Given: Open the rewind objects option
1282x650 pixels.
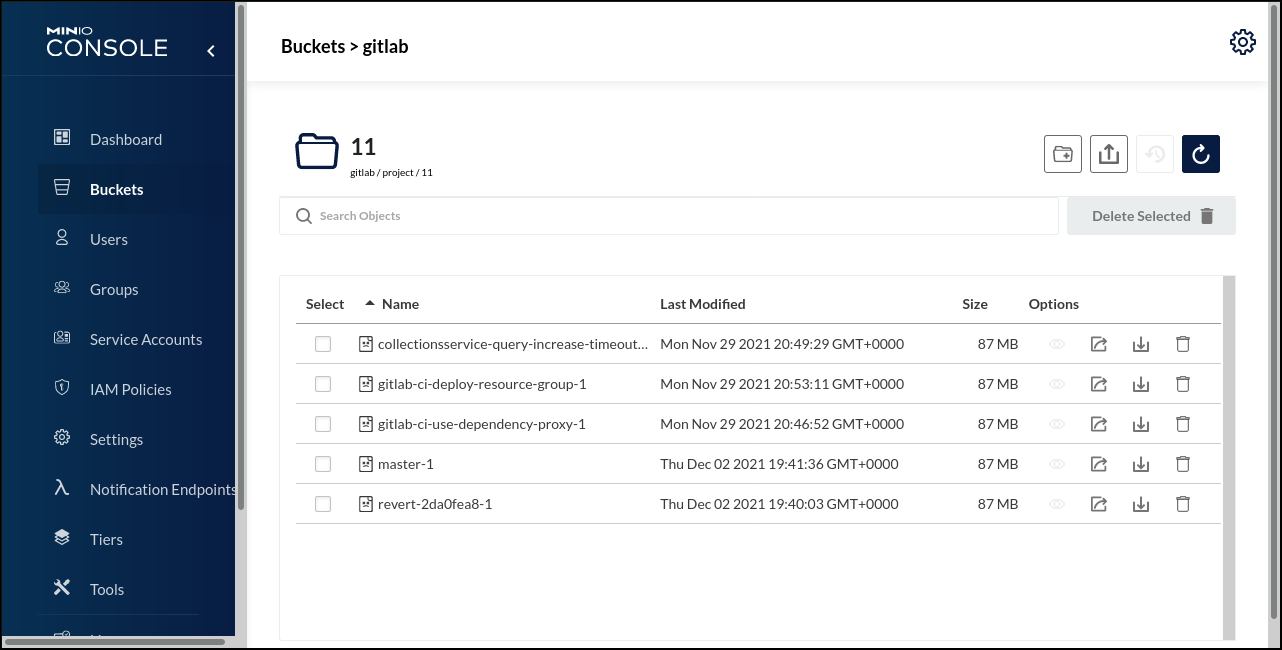Looking at the screenshot, I should 1154,153.
